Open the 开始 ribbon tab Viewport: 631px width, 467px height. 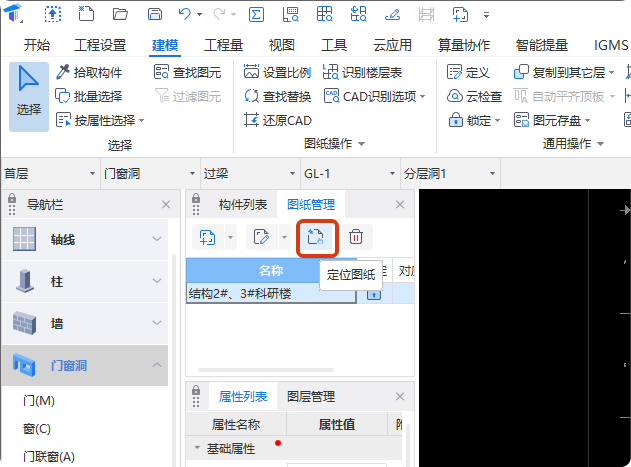(x=37, y=45)
